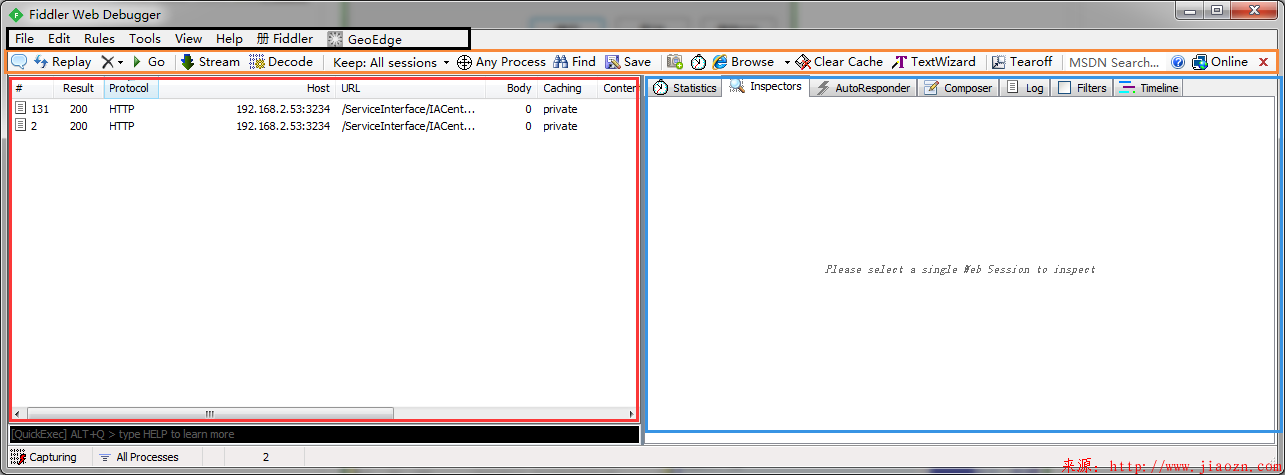This screenshot has width=1285, height=475.
Task: Toggle the Decode option
Action: pyautogui.click(x=281, y=62)
